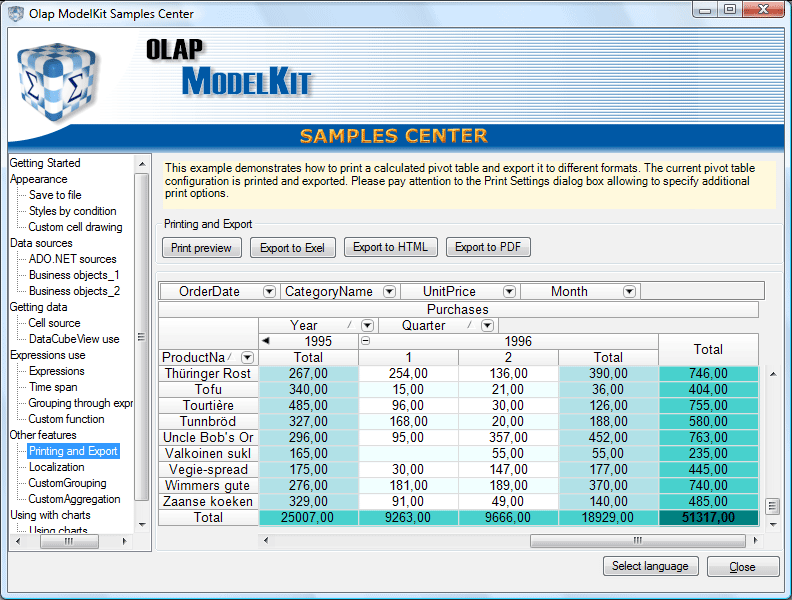Viewport: 792px width, 600px height.
Task: Select the Uncle Bob's Or row header
Action: pyautogui.click(x=208, y=437)
